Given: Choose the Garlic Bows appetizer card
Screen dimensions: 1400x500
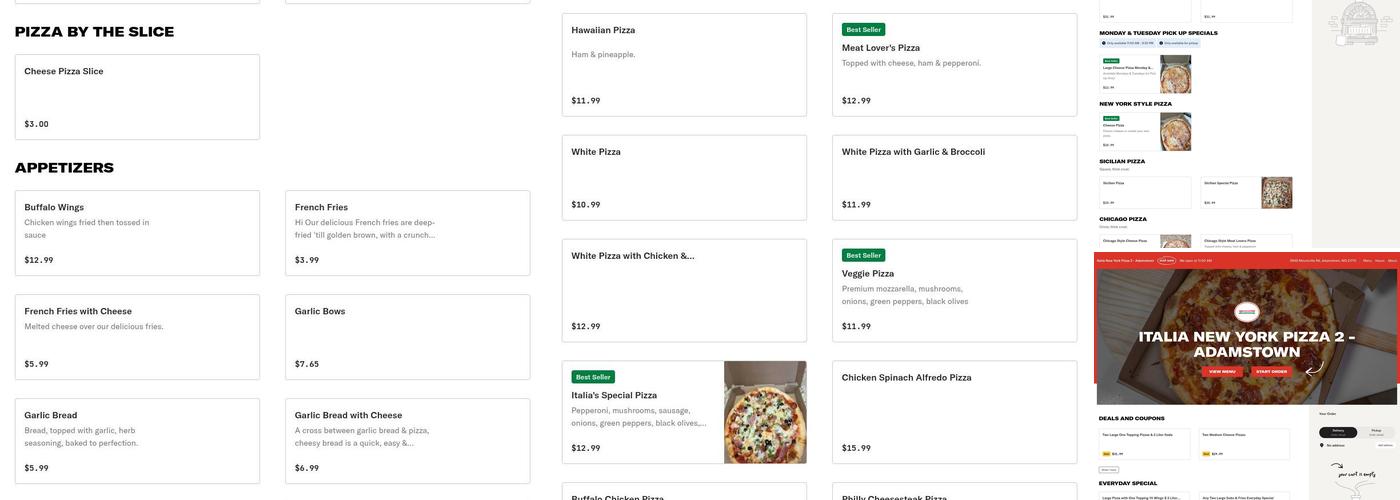Looking at the screenshot, I should pyautogui.click(x=407, y=337).
